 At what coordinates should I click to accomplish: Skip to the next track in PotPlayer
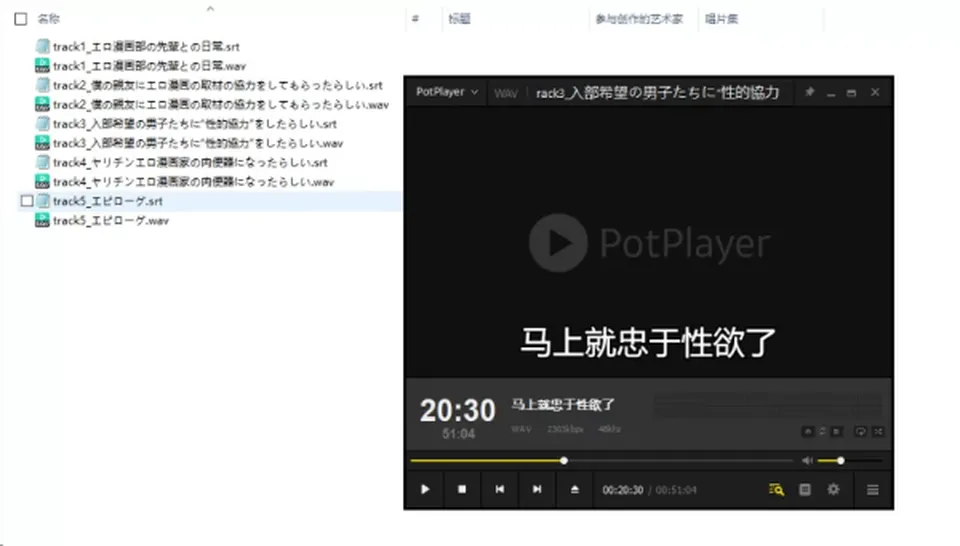537,489
